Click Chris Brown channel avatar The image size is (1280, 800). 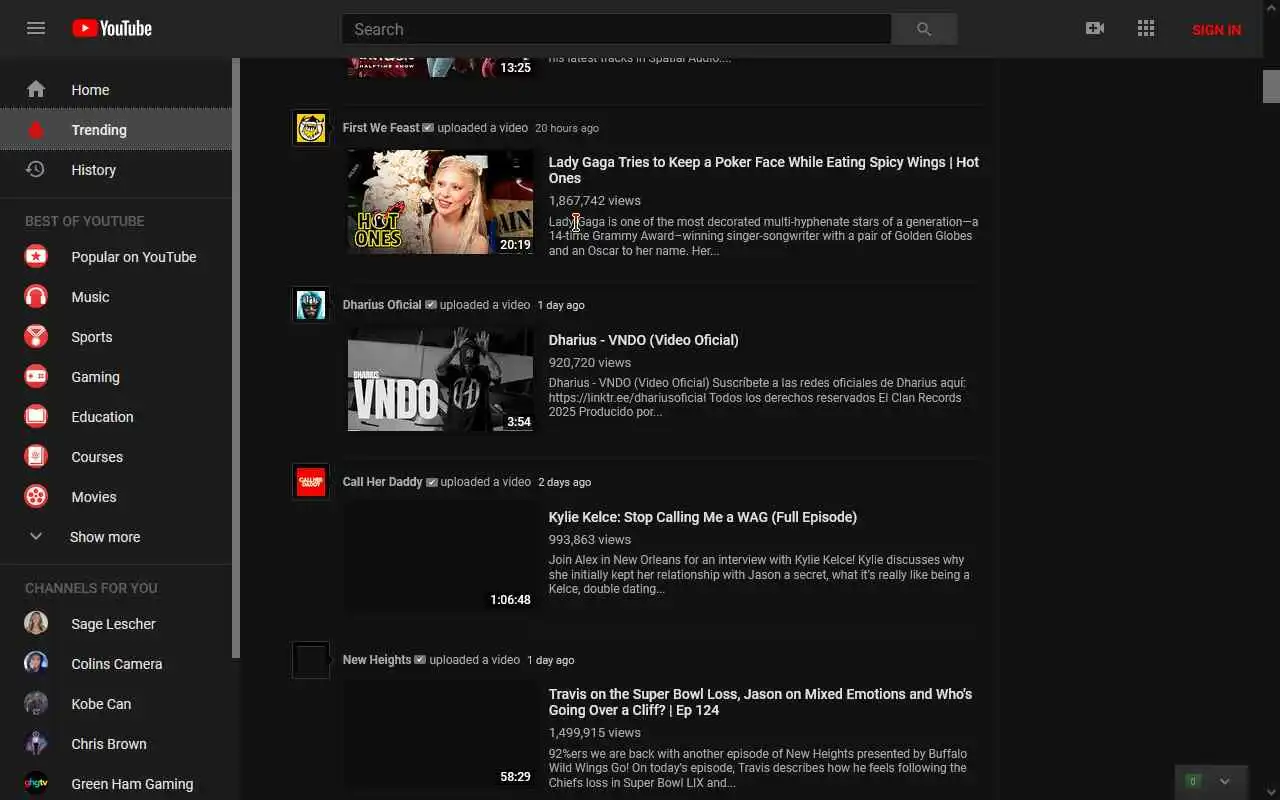[36, 744]
